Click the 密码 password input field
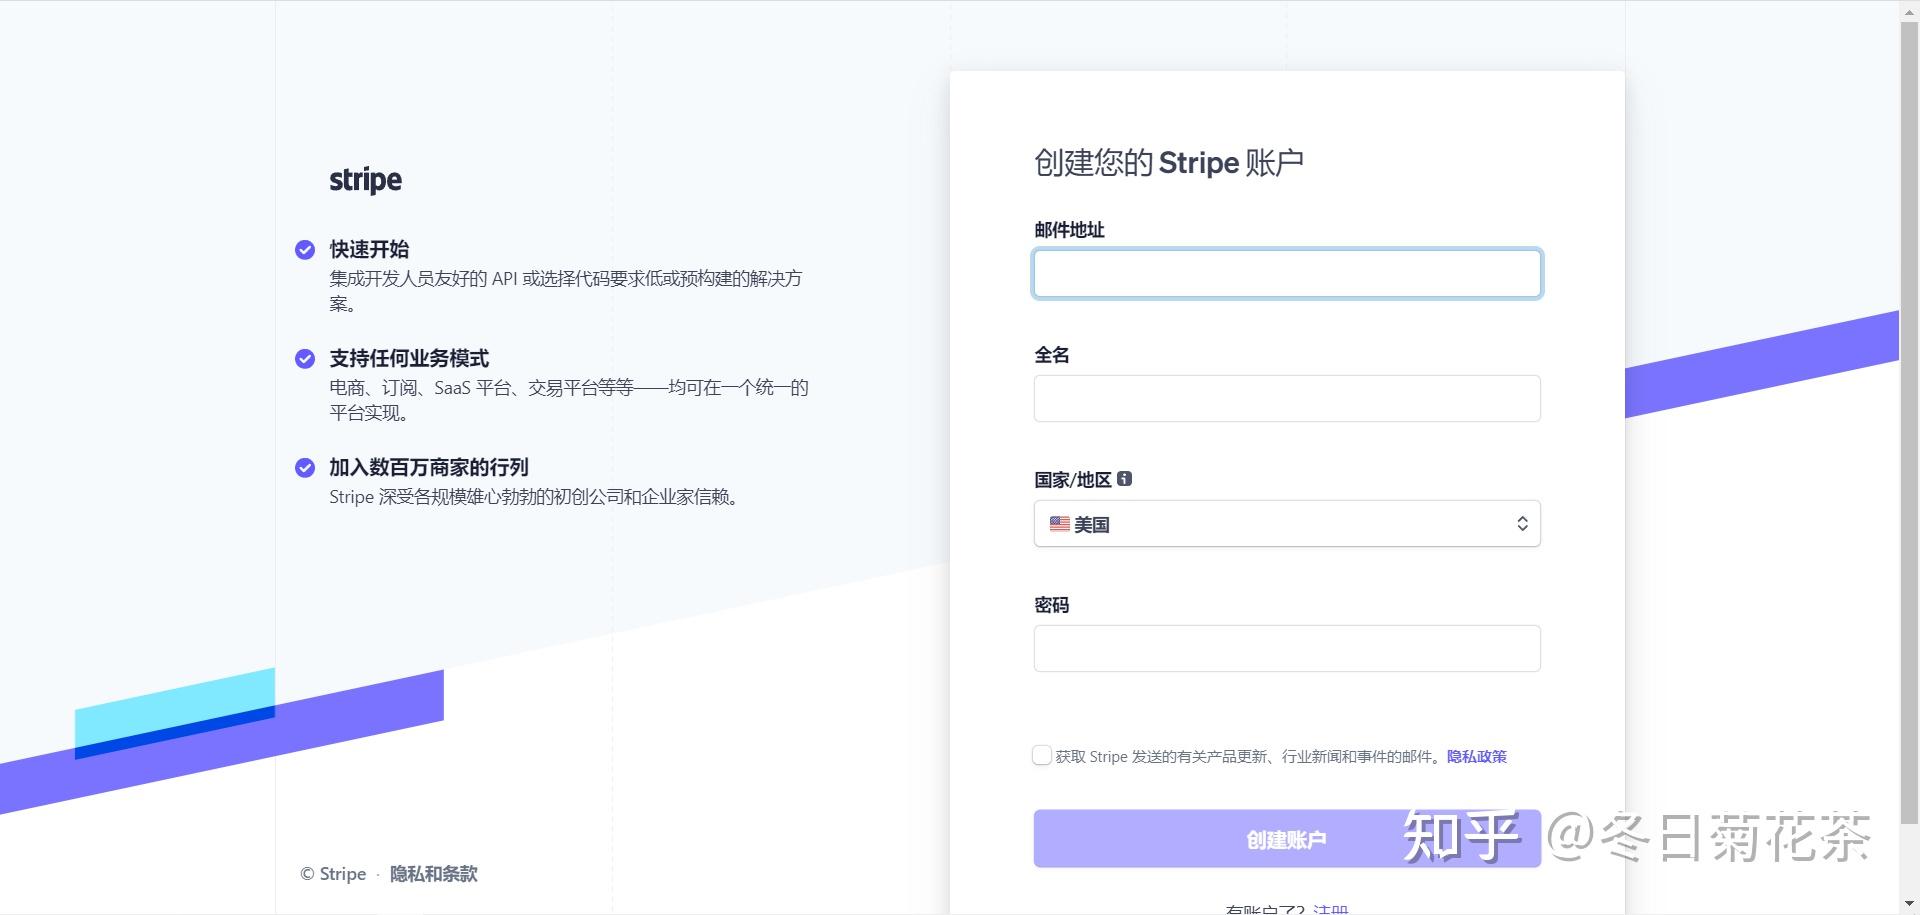Viewport: 1920px width, 915px height. tap(1287, 648)
